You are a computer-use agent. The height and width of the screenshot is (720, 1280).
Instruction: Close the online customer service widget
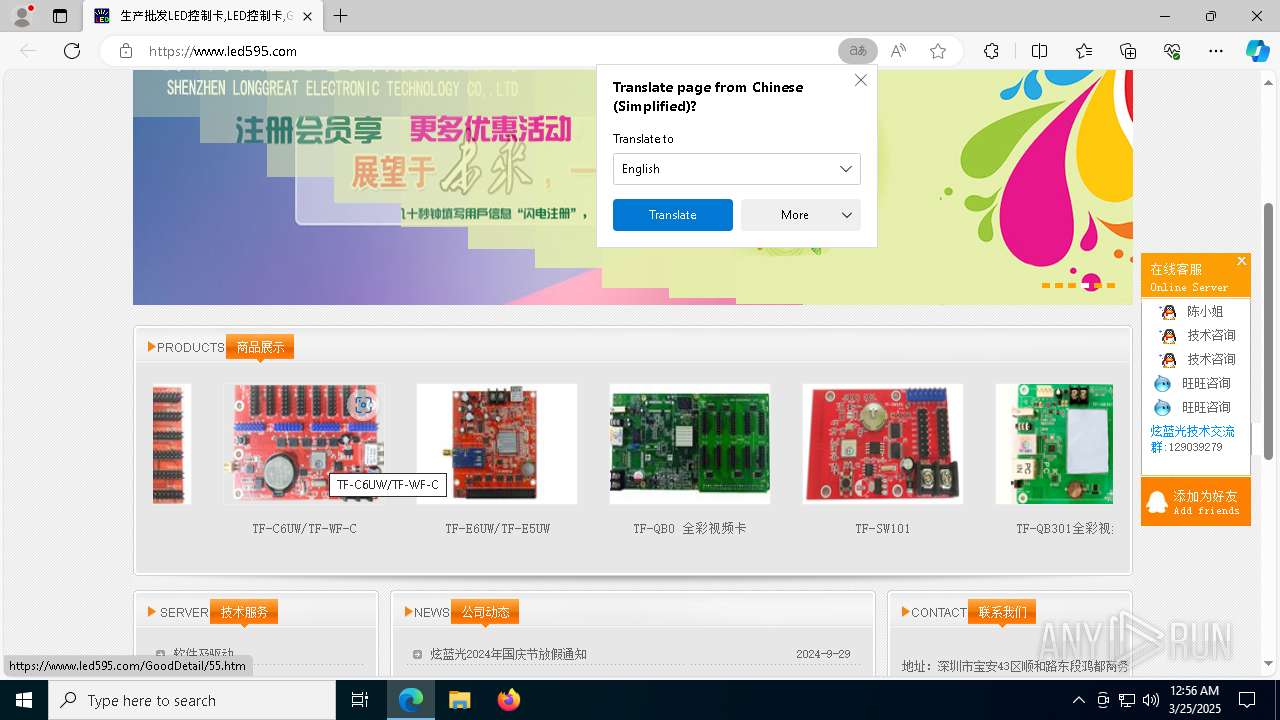click(x=1241, y=261)
